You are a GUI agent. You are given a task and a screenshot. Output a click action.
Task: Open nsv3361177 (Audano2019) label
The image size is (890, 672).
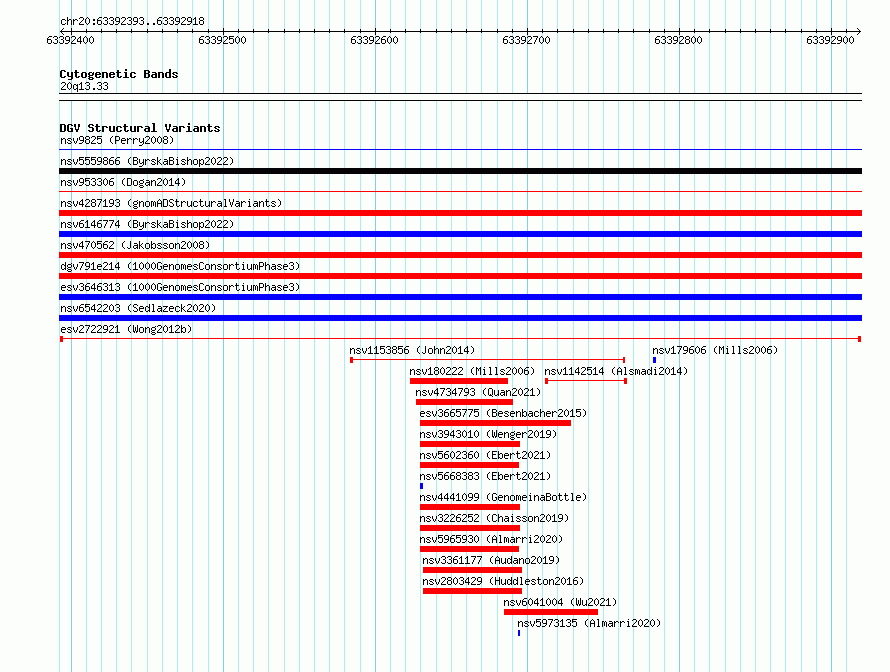[x=491, y=560]
